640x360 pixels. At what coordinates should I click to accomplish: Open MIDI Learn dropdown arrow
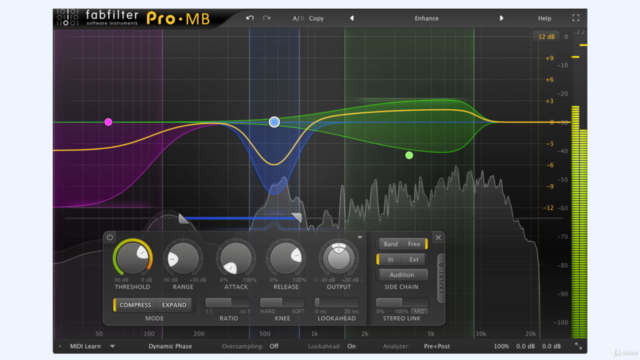112,346
